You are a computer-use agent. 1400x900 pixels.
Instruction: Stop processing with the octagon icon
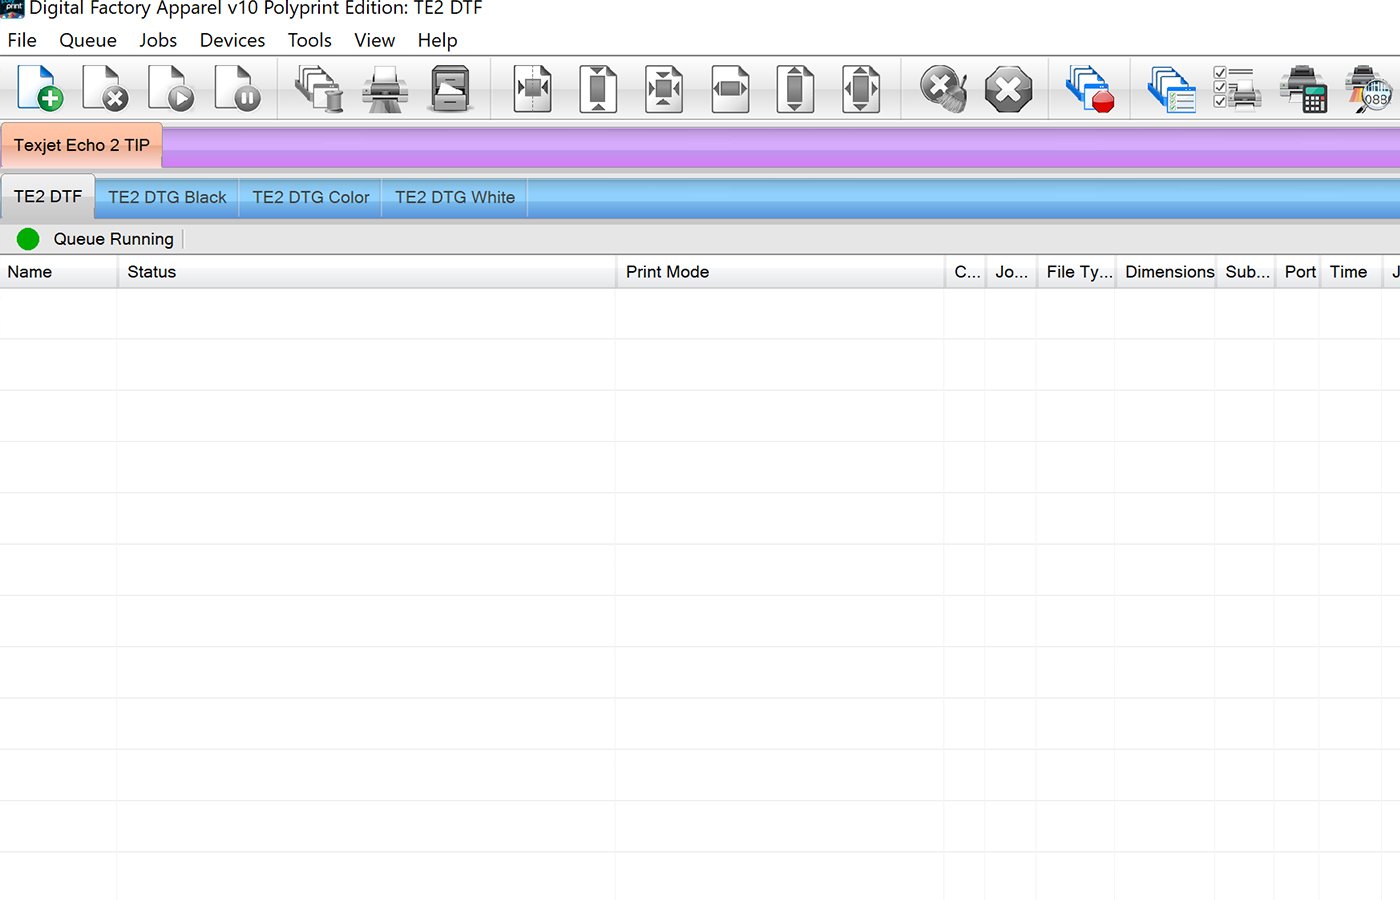pyautogui.click(x=1008, y=88)
